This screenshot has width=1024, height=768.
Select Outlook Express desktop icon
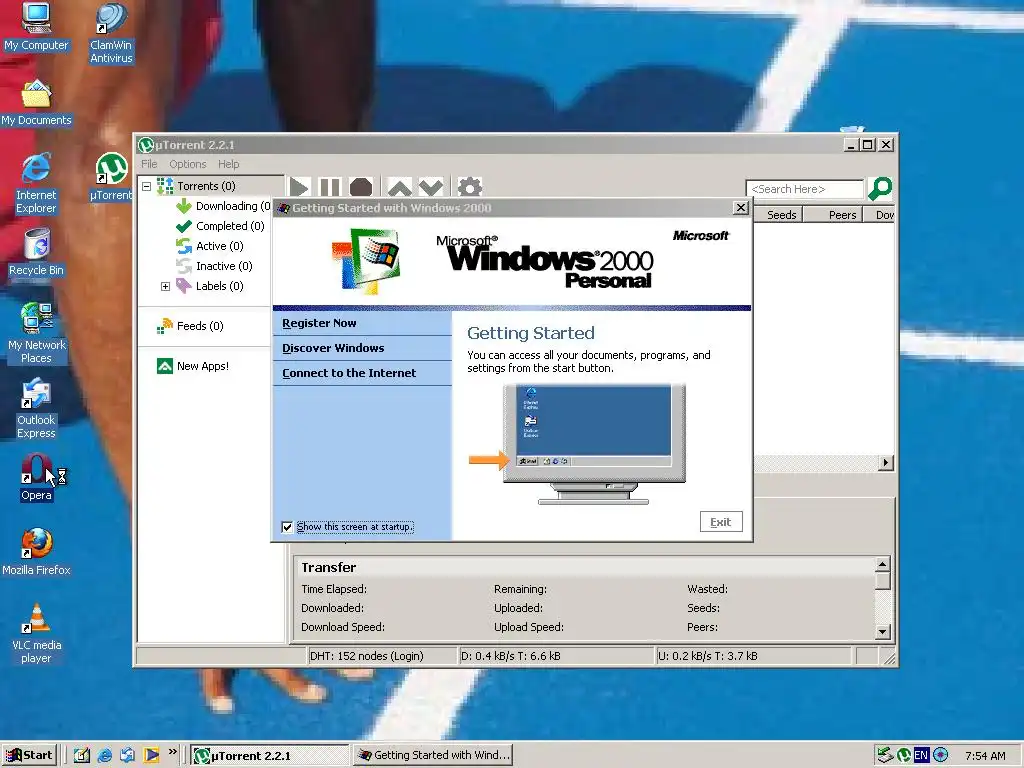pos(36,409)
